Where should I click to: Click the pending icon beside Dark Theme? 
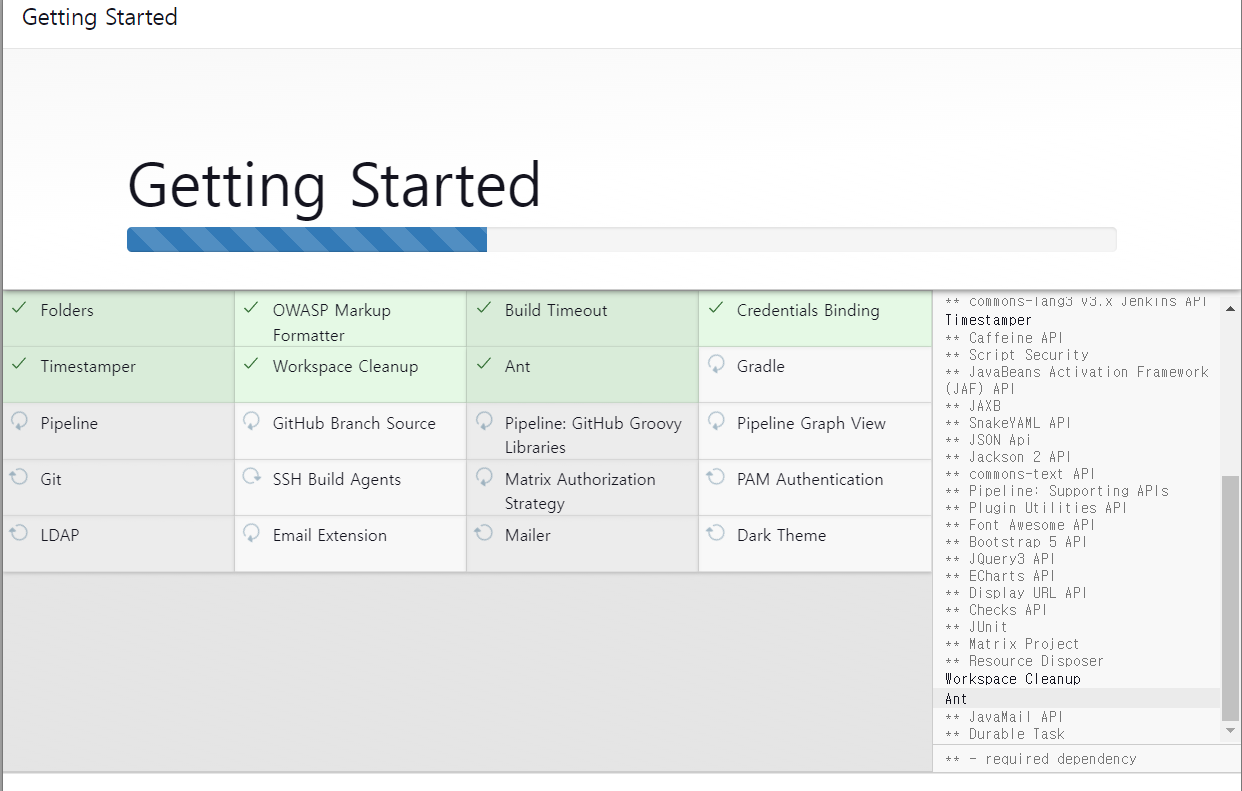click(716, 533)
